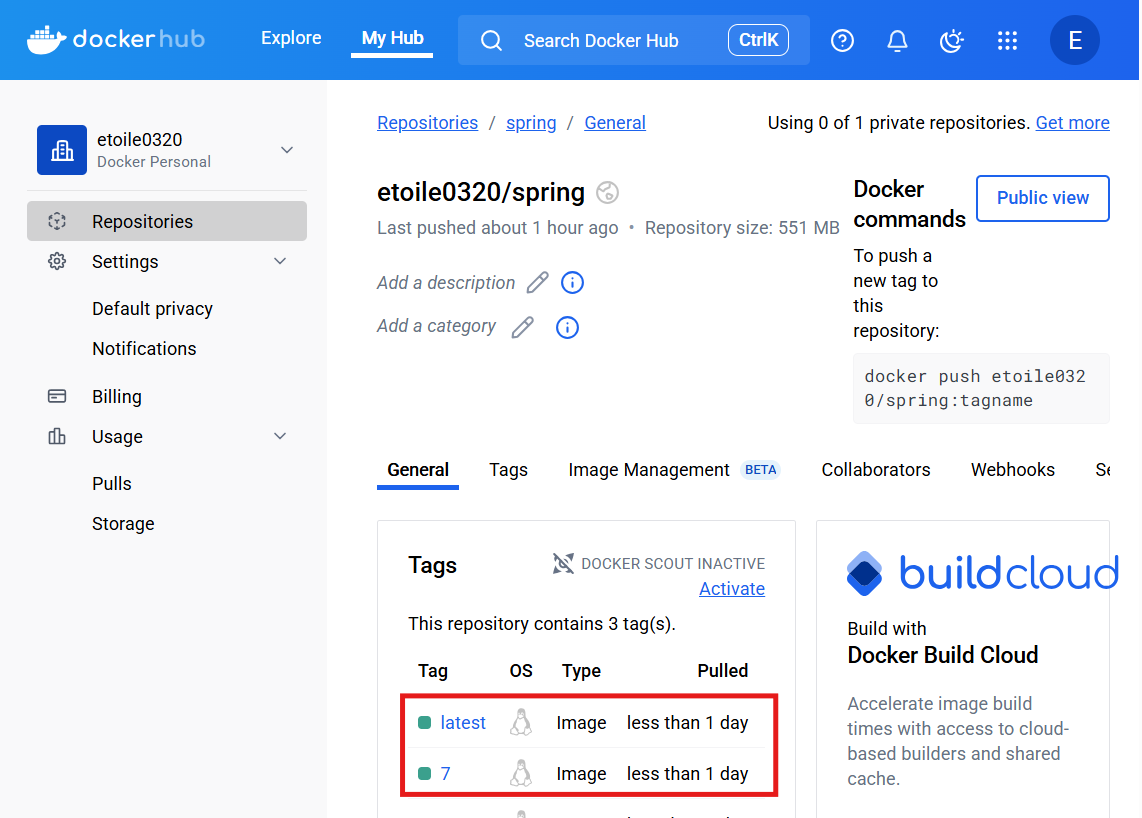Switch to the Tags tab
Image resolution: width=1142 pixels, height=818 pixels.
point(508,470)
